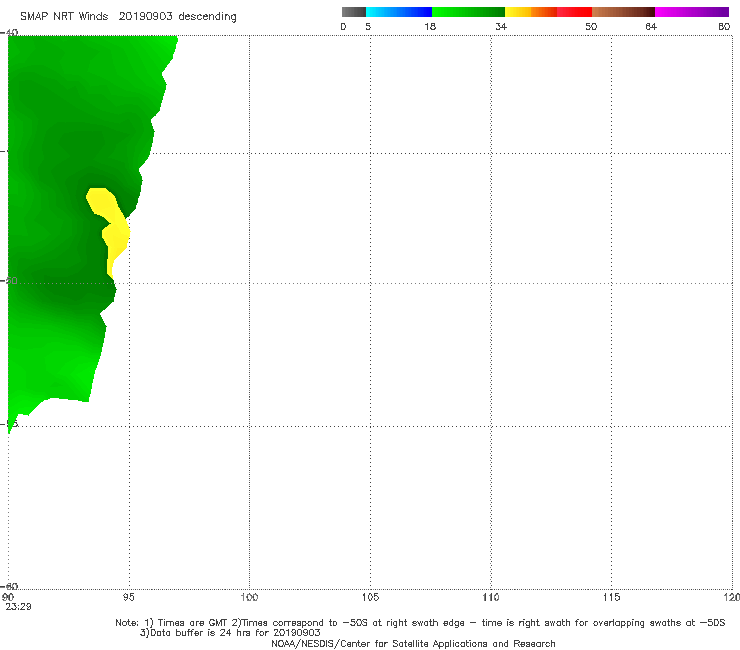740x650 pixels.
Task: Click the longitude axis label '110'
Action: click(491, 597)
